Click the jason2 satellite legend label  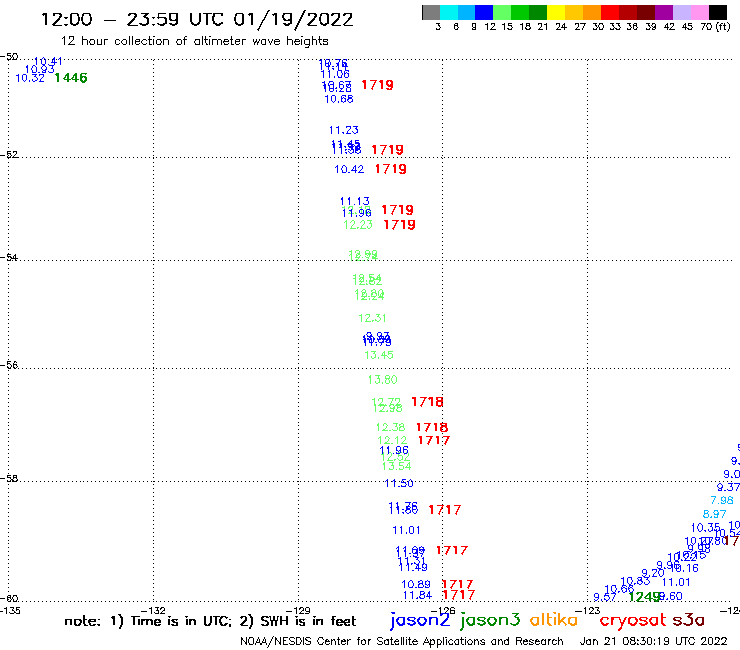(x=420, y=621)
